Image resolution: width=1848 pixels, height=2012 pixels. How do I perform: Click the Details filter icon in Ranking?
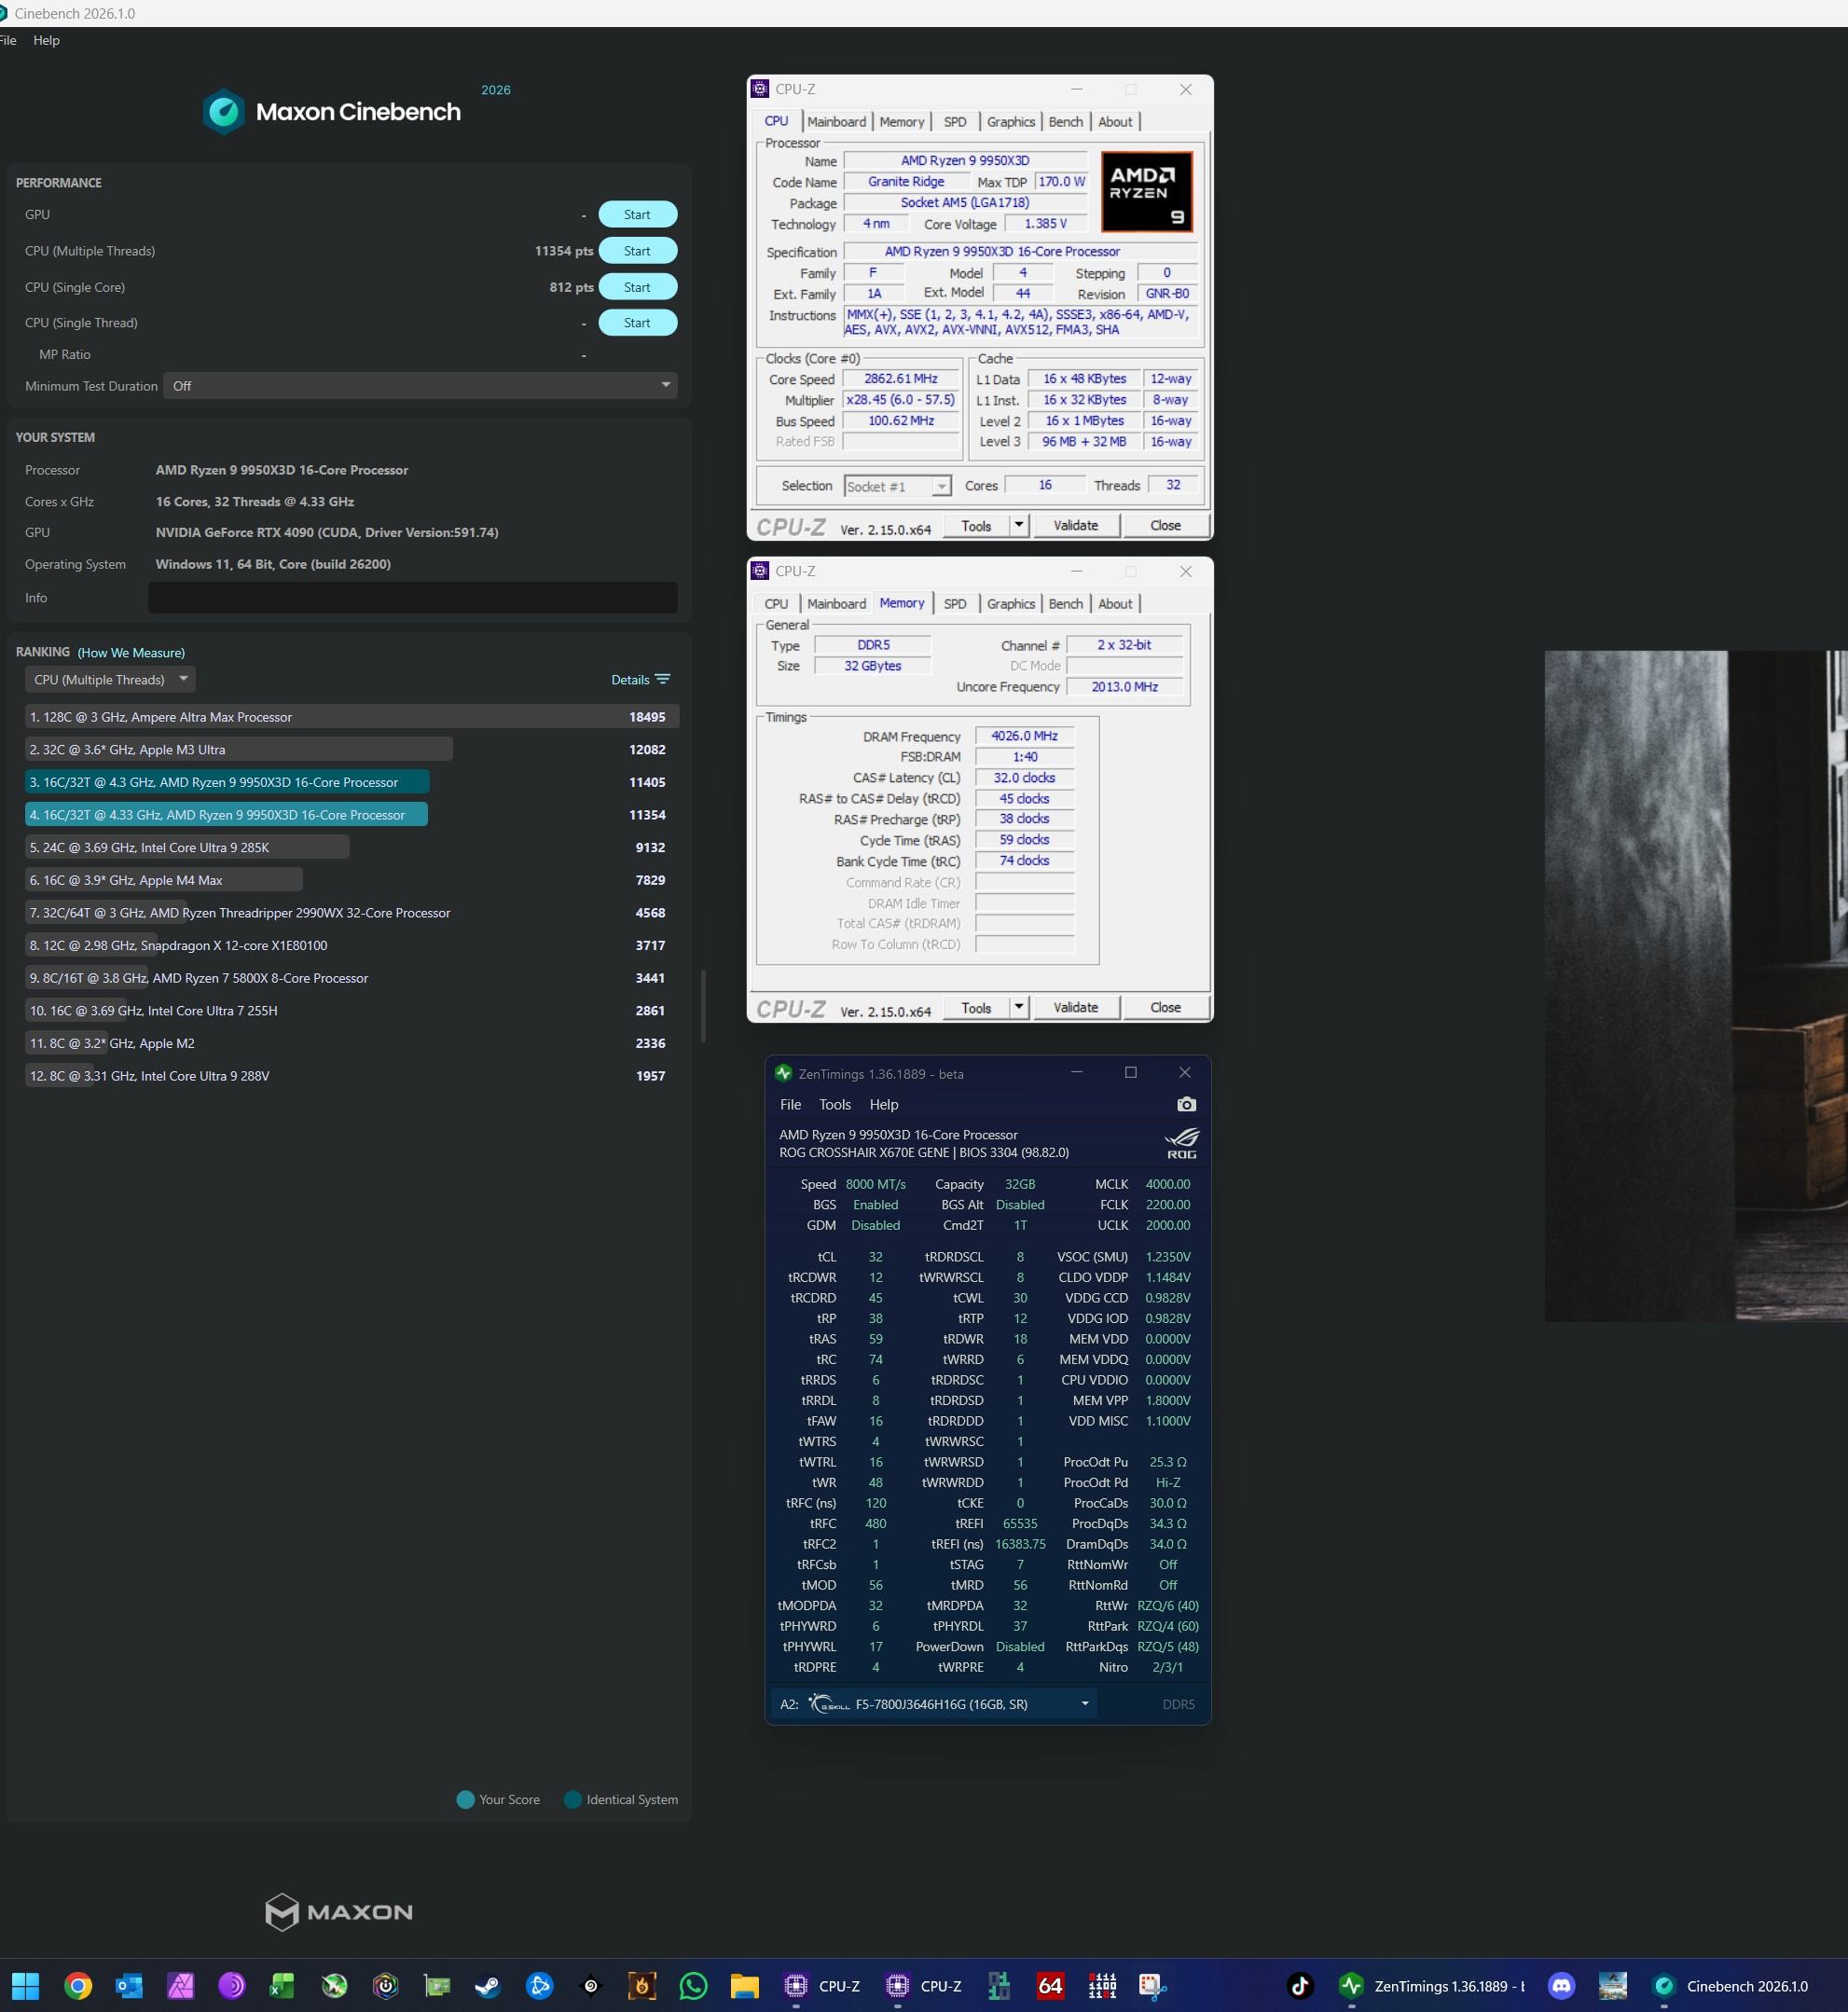coord(662,679)
